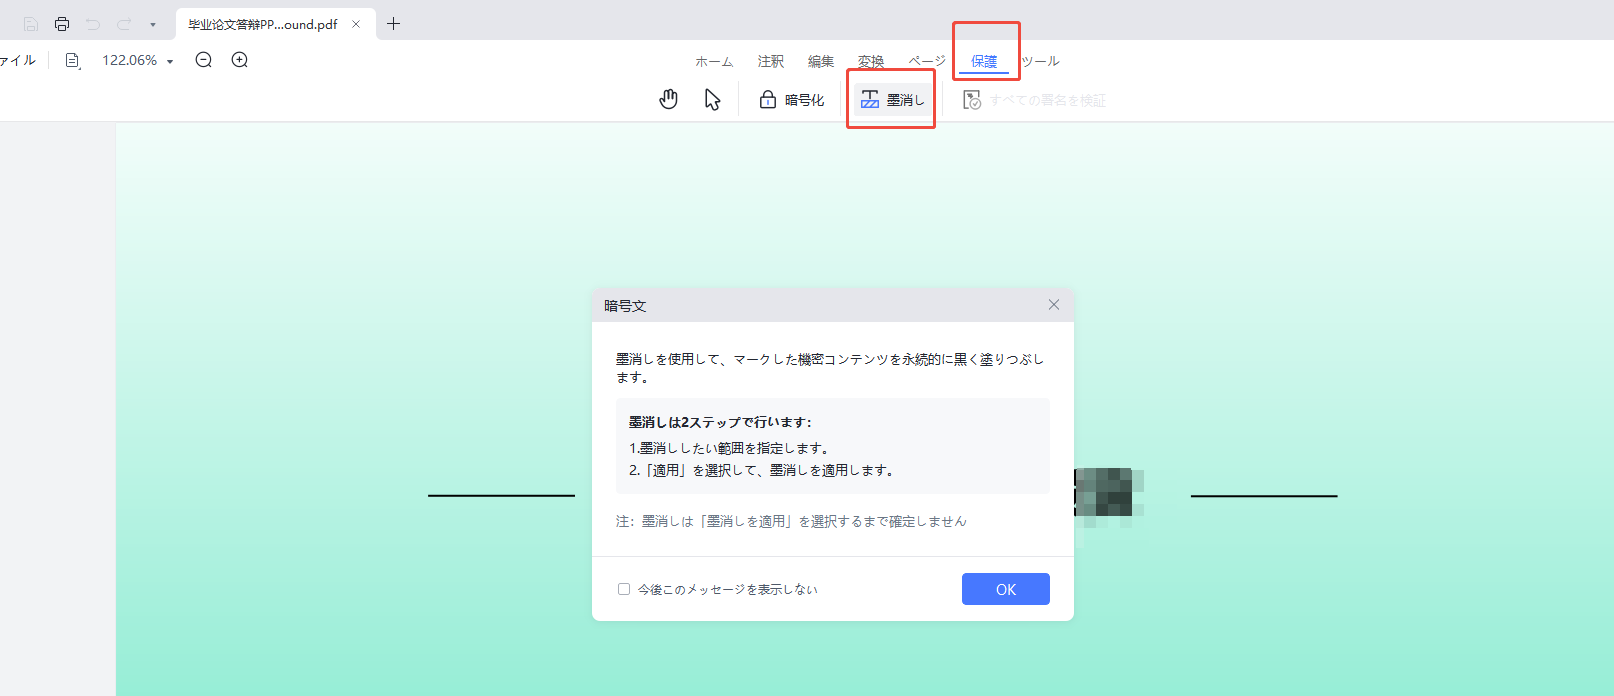Click the 暗号文 dialog title
Image resolution: width=1614 pixels, height=696 pixels.
point(625,306)
